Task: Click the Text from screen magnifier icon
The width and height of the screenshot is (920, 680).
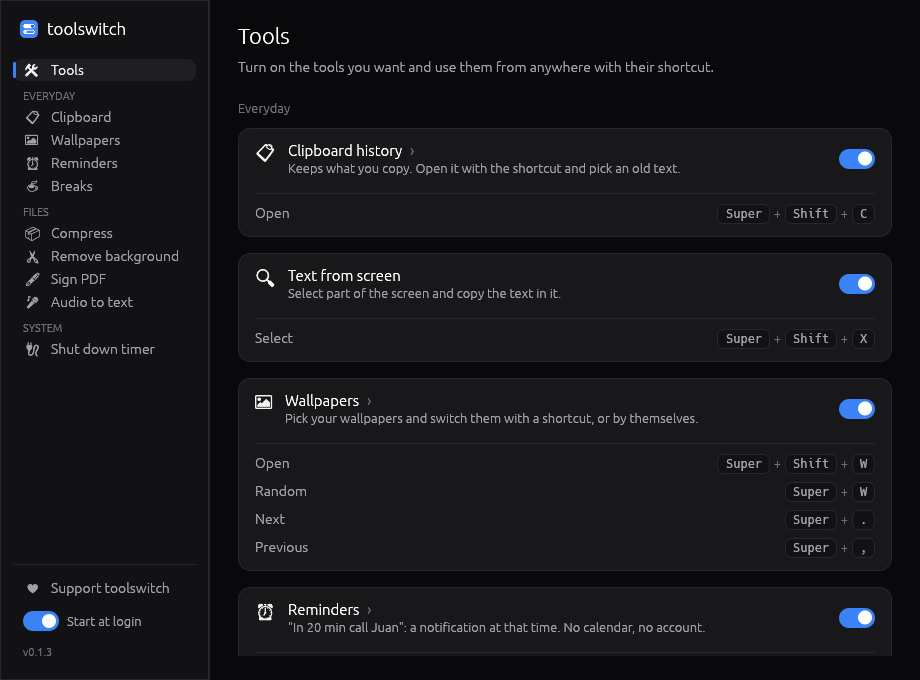Action: (x=265, y=278)
